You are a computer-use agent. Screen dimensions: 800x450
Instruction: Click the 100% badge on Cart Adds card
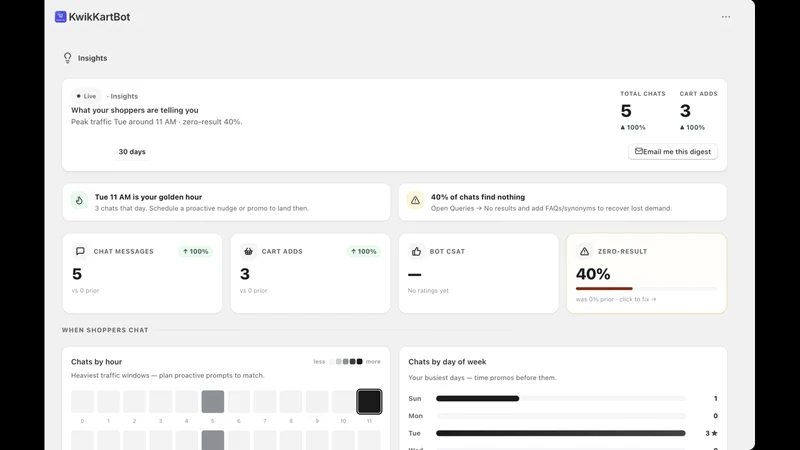364,251
